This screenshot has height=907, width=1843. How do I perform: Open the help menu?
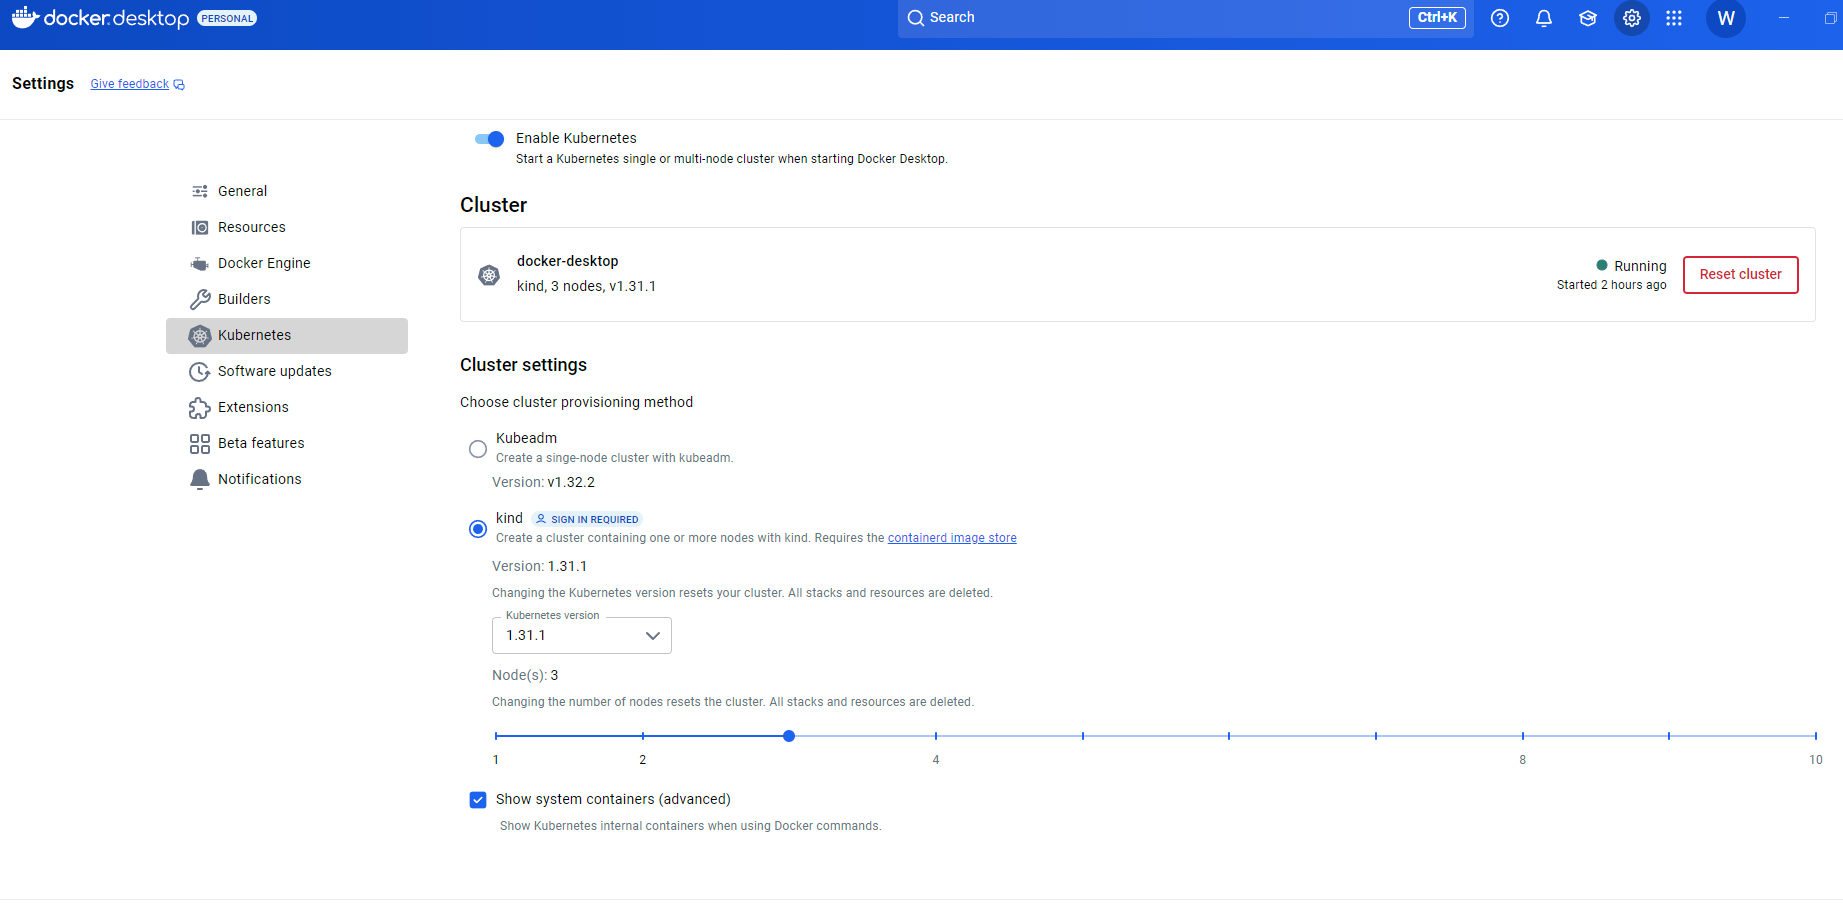(1499, 18)
